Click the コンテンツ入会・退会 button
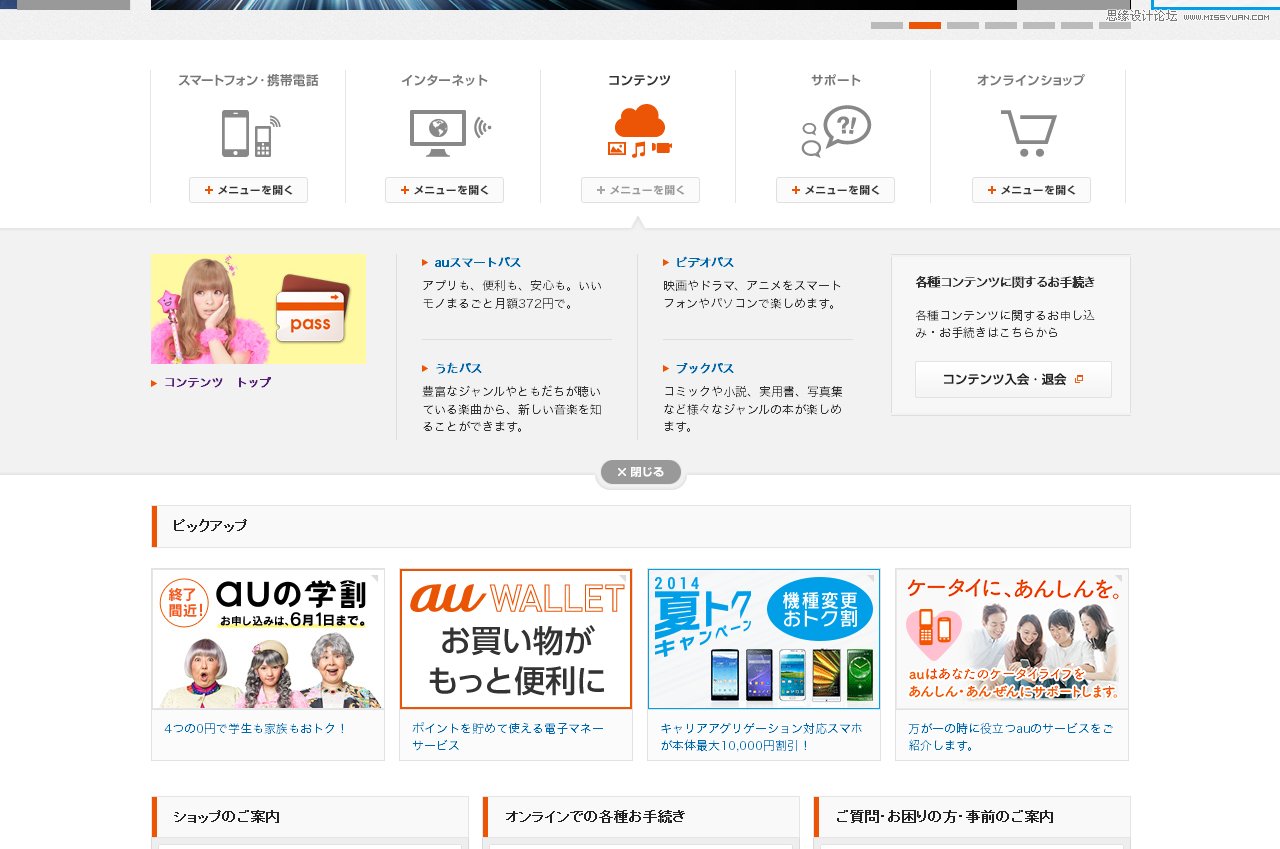The width and height of the screenshot is (1280, 849). [1013, 379]
